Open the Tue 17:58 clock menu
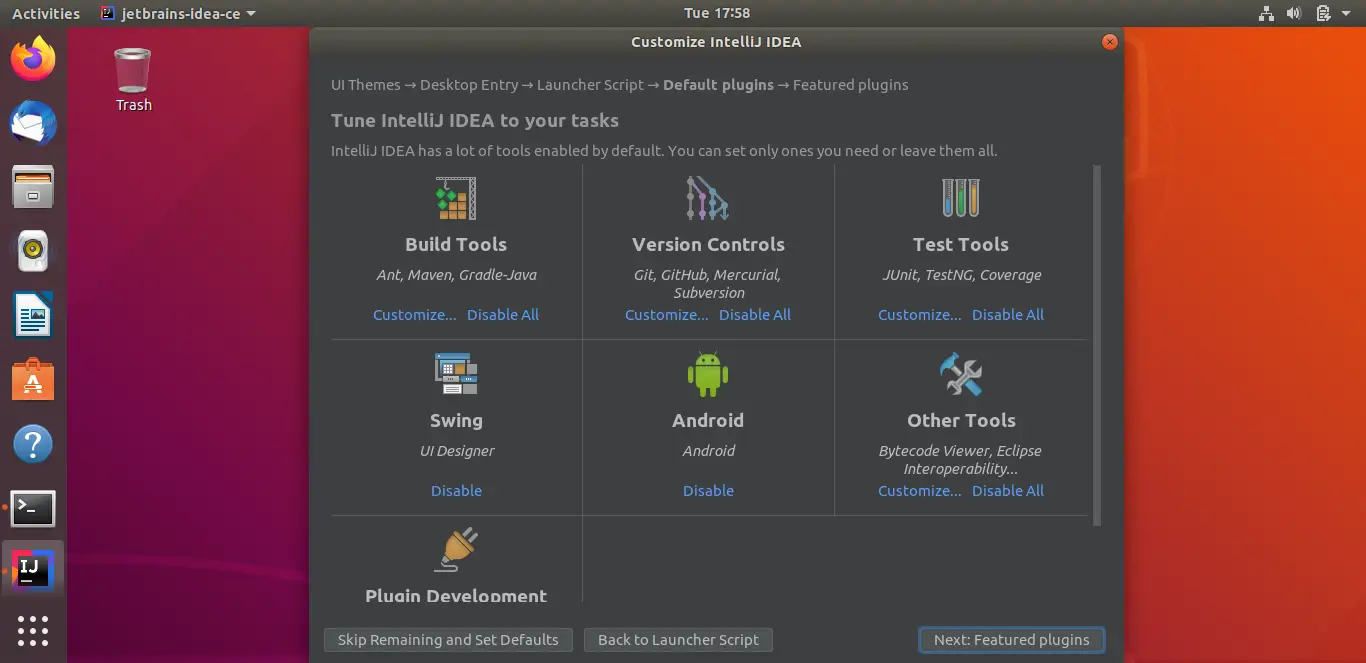The height and width of the screenshot is (663, 1366). (x=716, y=13)
